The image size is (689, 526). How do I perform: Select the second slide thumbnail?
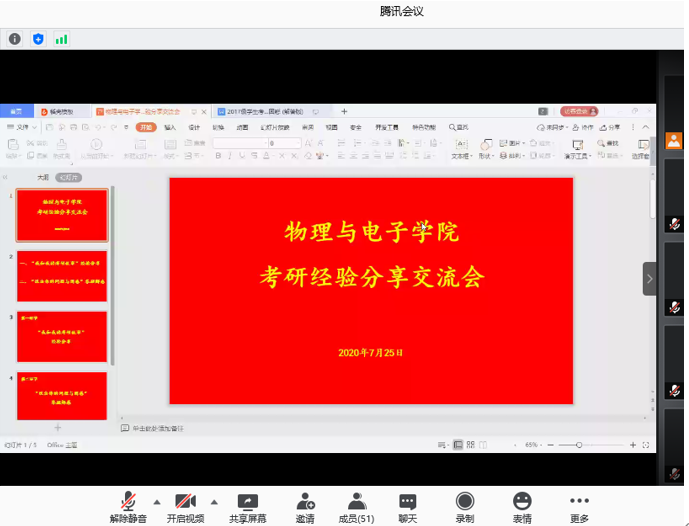[x=61, y=274]
